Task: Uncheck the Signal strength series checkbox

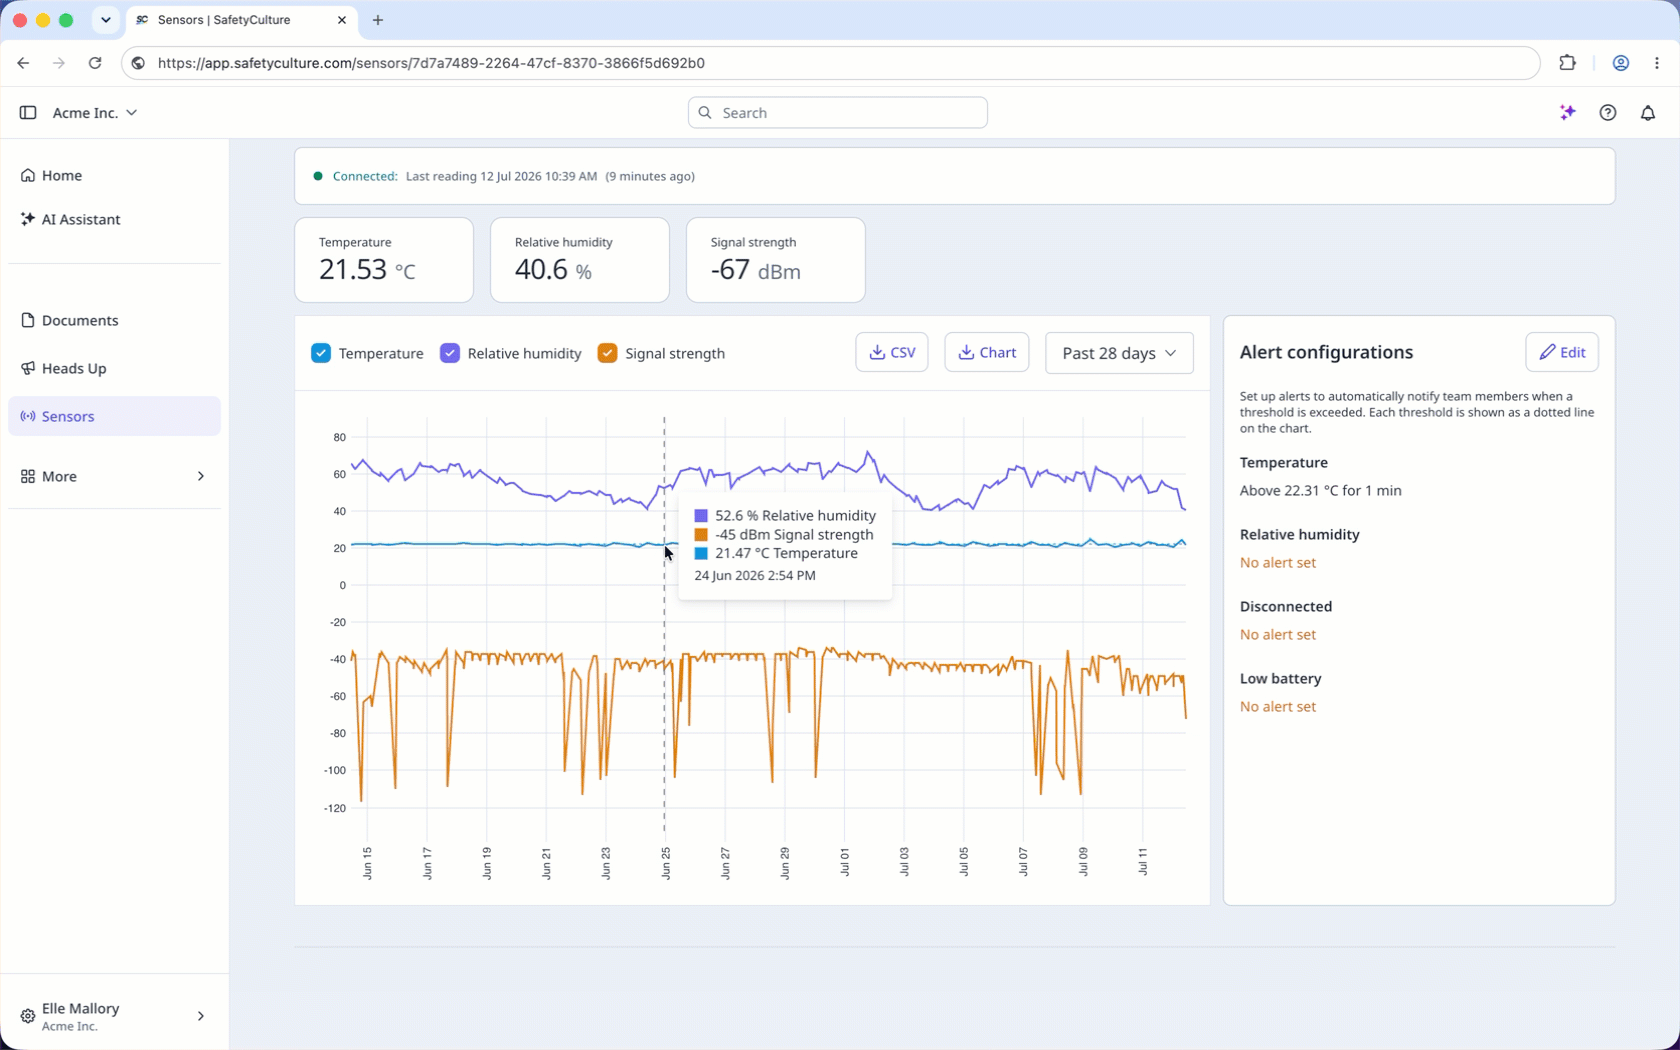Action: click(607, 353)
